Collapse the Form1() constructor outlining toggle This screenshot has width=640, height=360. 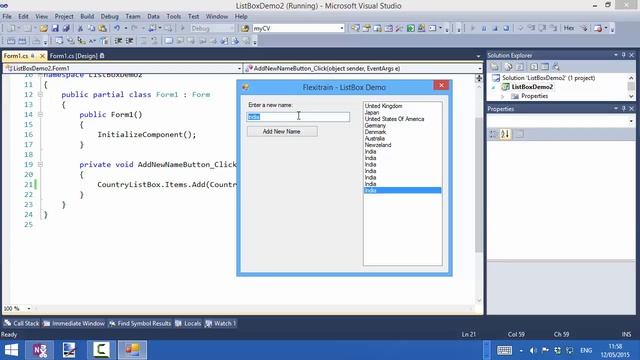(x=40, y=114)
